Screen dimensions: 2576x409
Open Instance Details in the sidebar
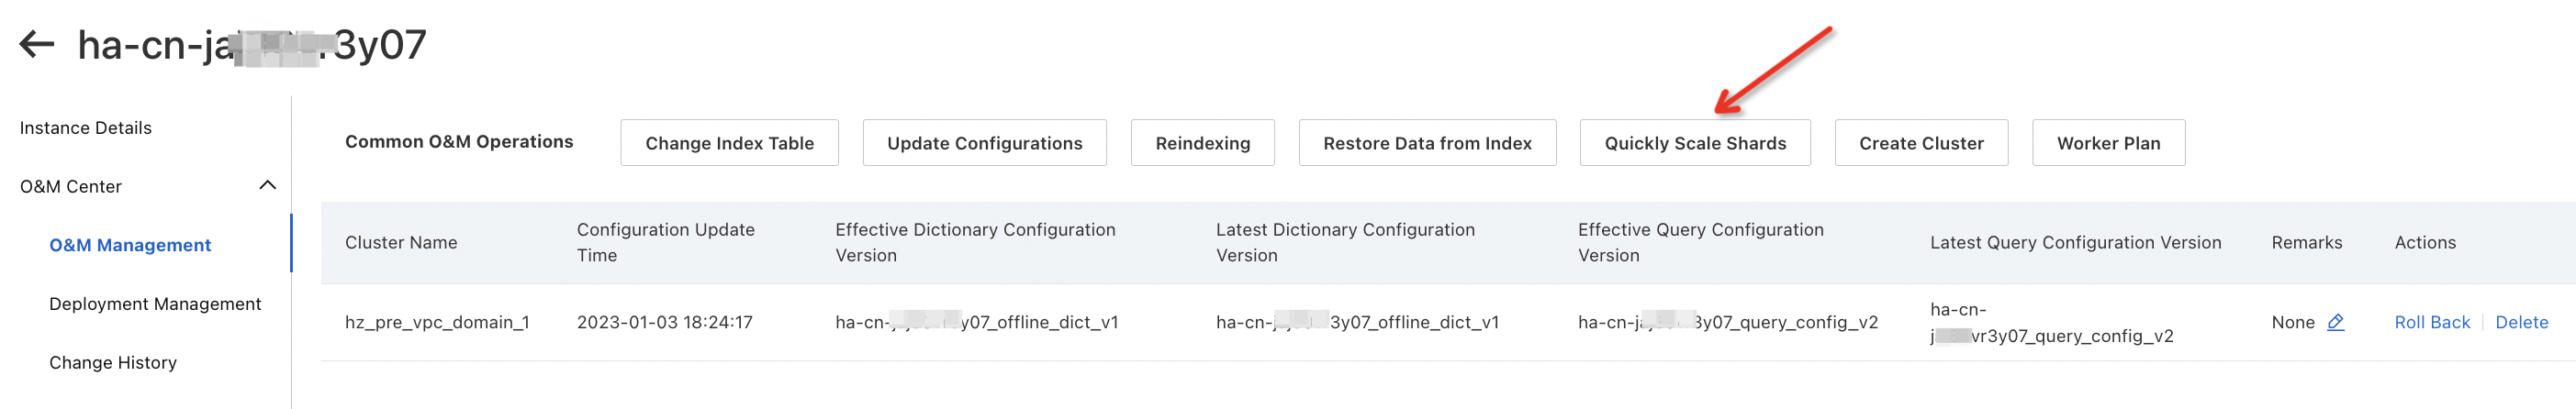coord(86,128)
